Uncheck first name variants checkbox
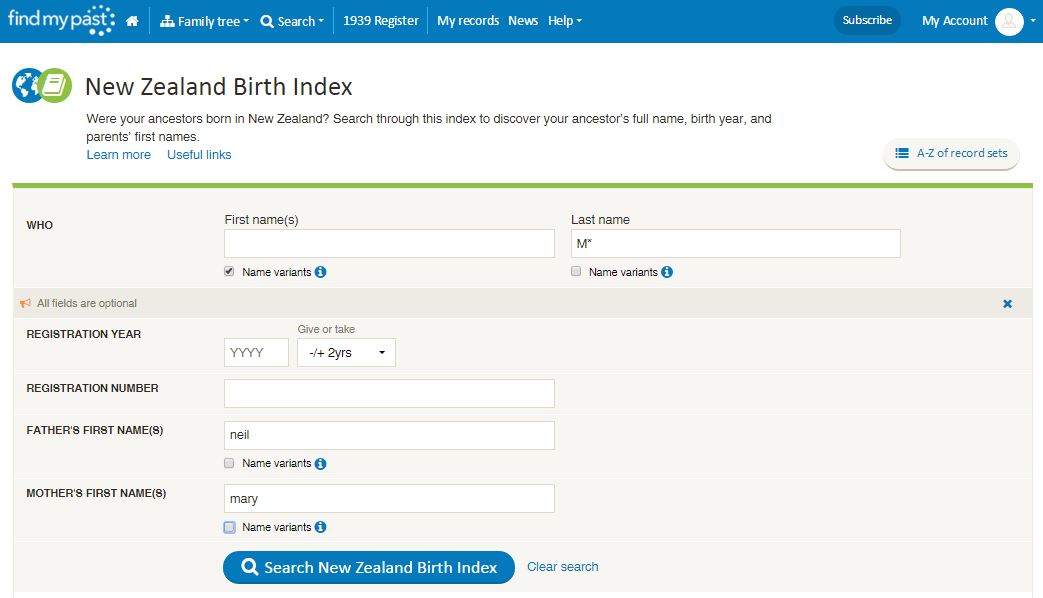 coord(230,271)
